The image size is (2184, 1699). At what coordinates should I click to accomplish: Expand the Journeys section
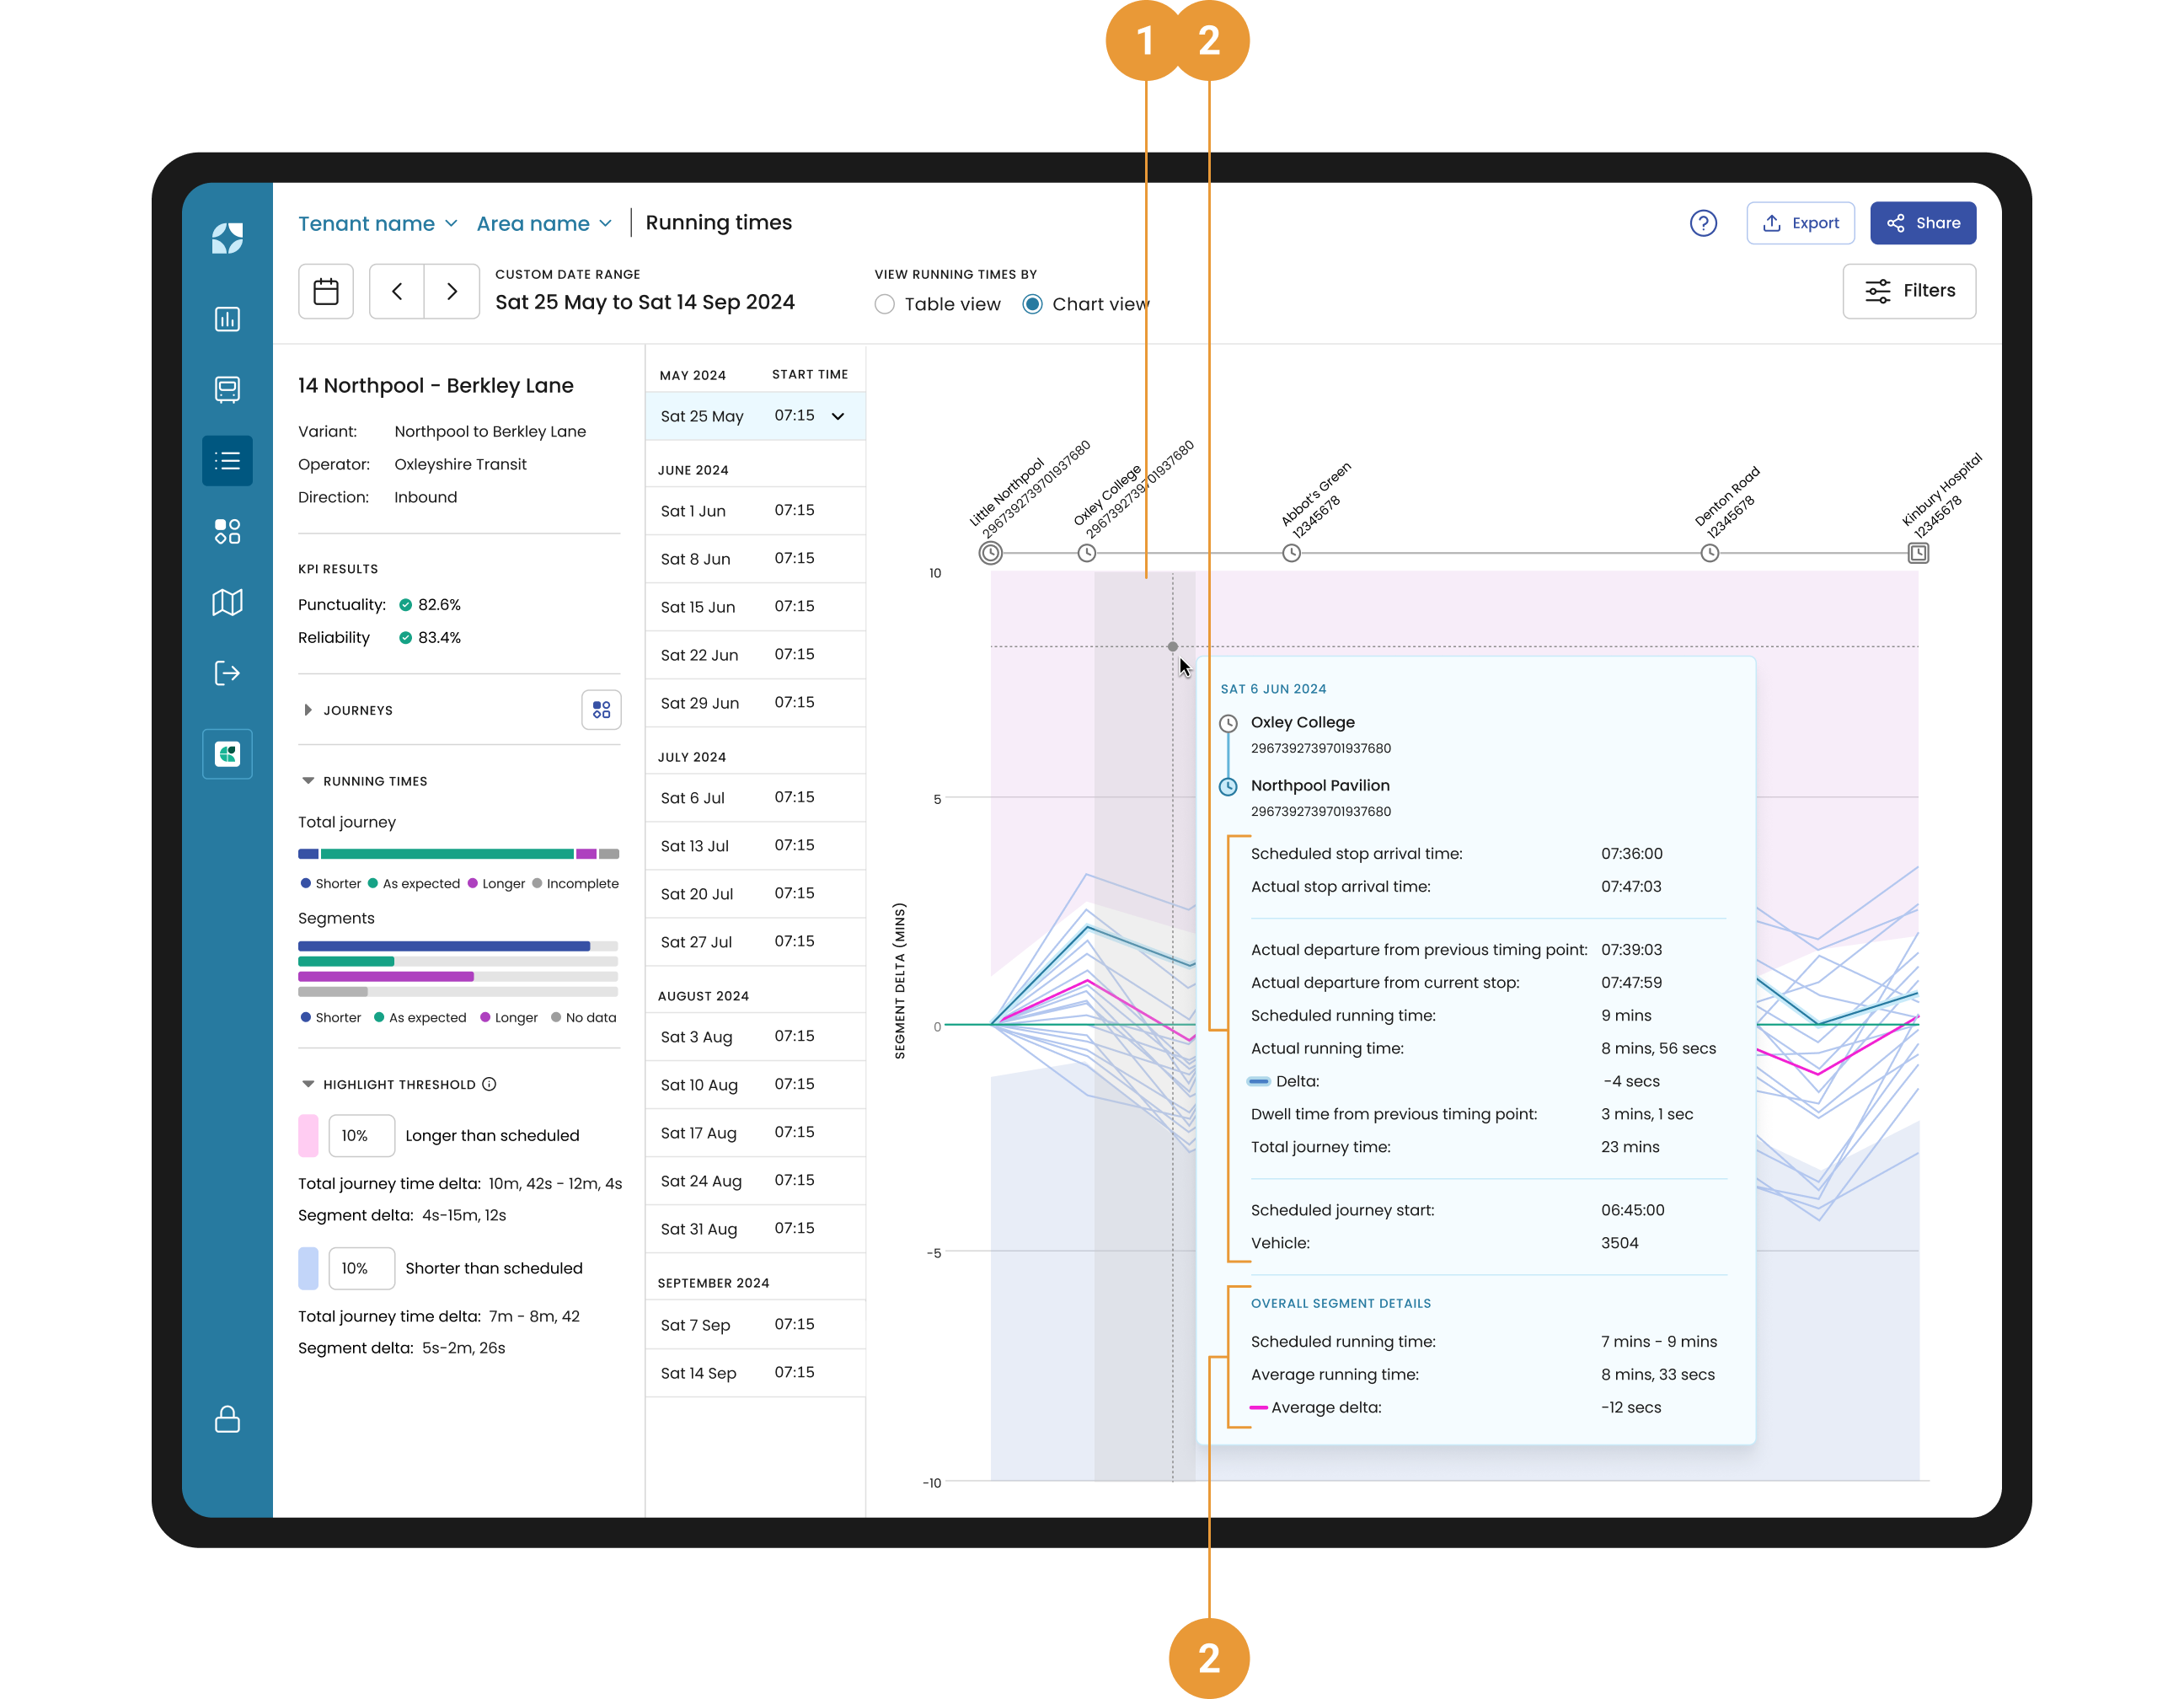click(308, 710)
